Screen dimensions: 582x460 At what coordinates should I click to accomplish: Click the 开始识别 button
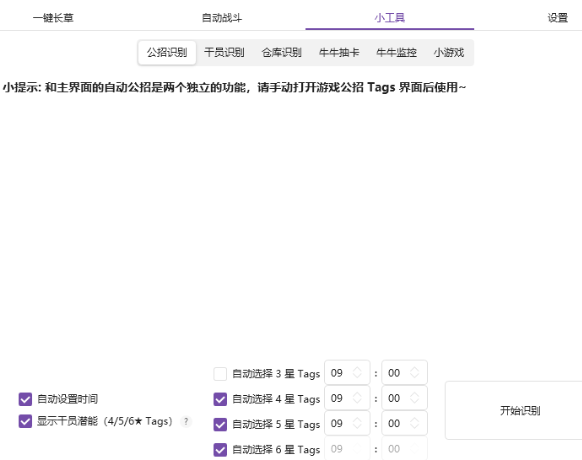coord(520,410)
